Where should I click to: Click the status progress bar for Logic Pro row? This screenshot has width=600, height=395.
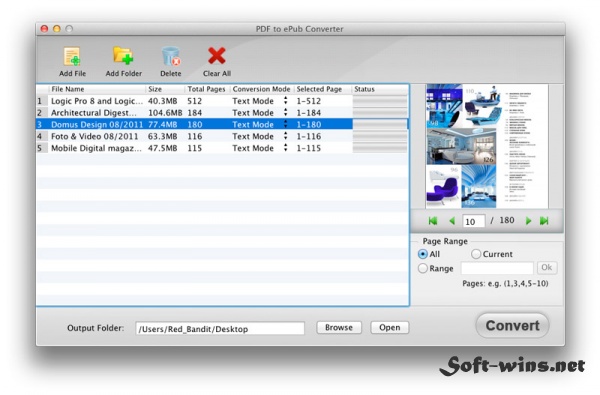click(380, 101)
